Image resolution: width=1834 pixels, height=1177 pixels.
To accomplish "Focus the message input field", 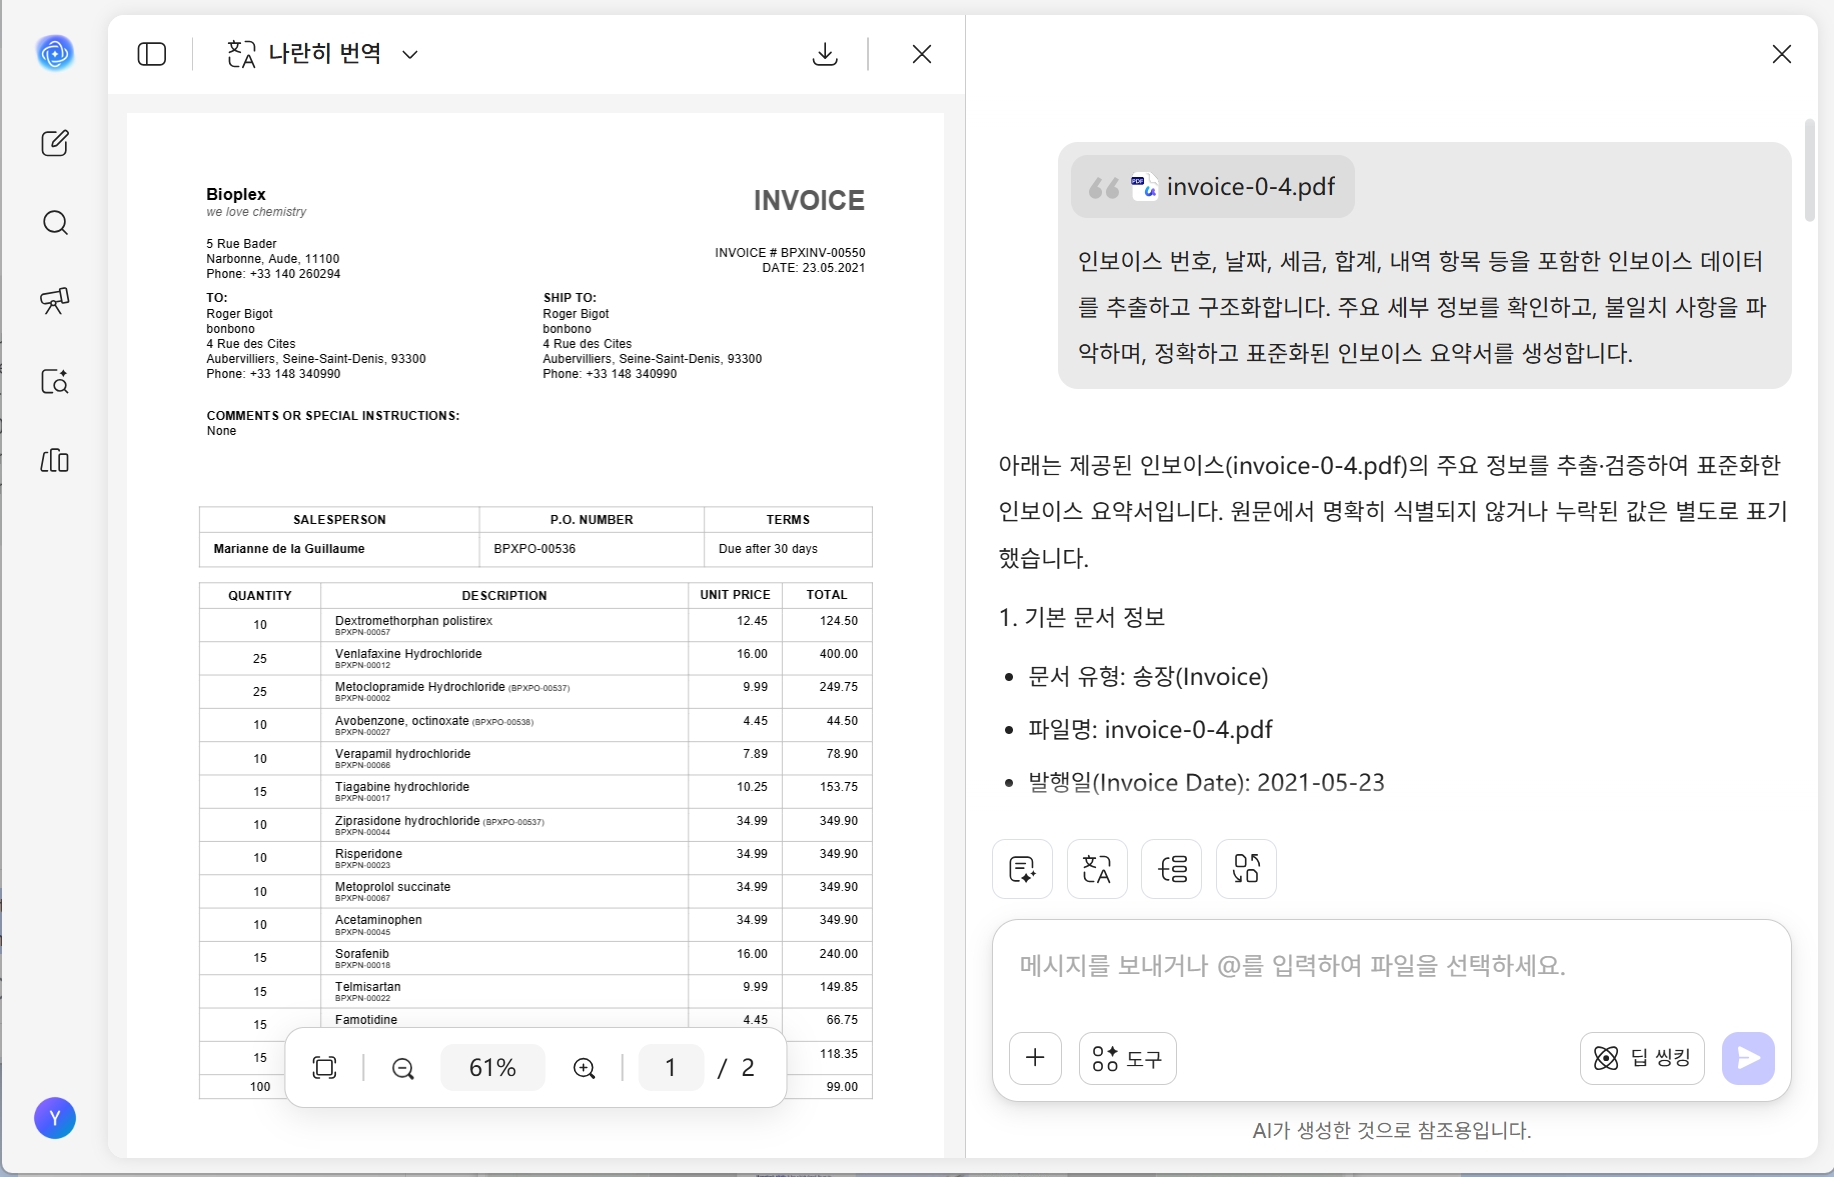I will click(1390, 966).
